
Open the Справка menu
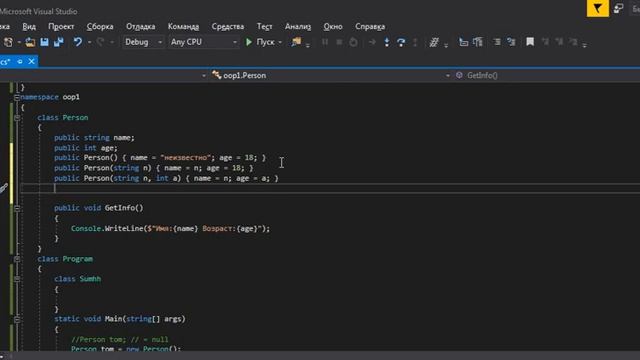click(370, 27)
